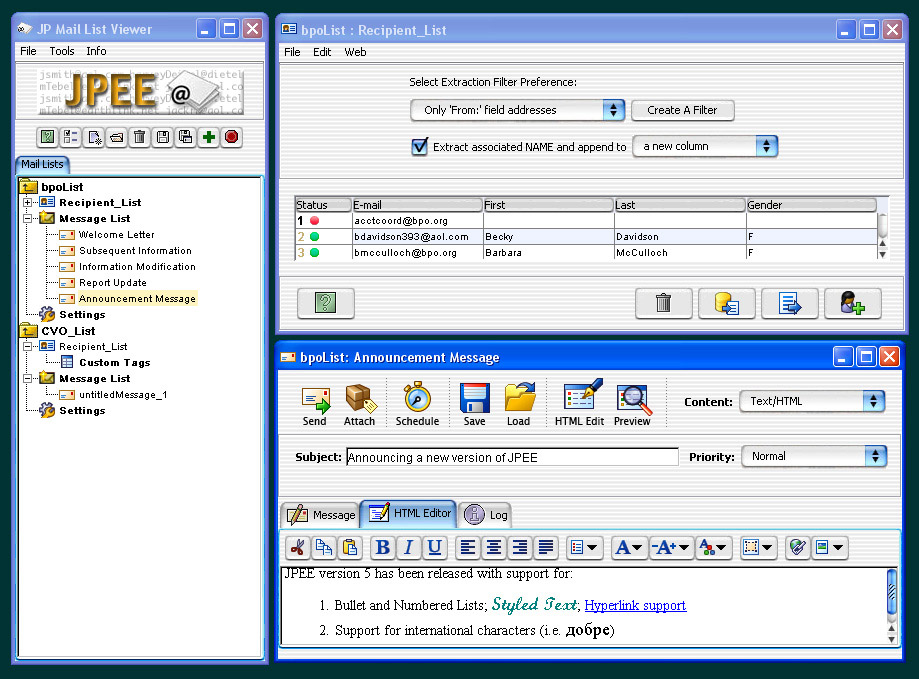The height and width of the screenshot is (679, 919).
Task: Open the border selection dropdown in HTML editor
Action: (x=758, y=548)
